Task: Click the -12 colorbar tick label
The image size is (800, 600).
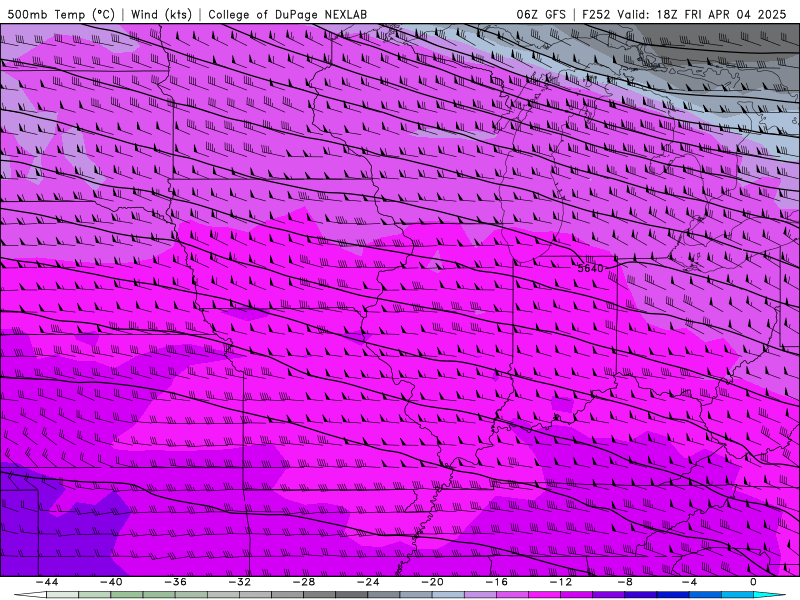Action: pos(561,582)
